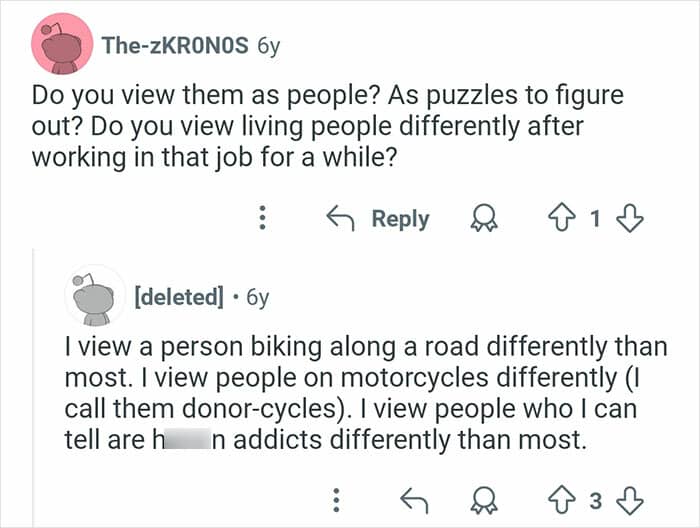The image size is (700, 528).
Task: Click The-zKRONOS user avatar
Action: 62,44
